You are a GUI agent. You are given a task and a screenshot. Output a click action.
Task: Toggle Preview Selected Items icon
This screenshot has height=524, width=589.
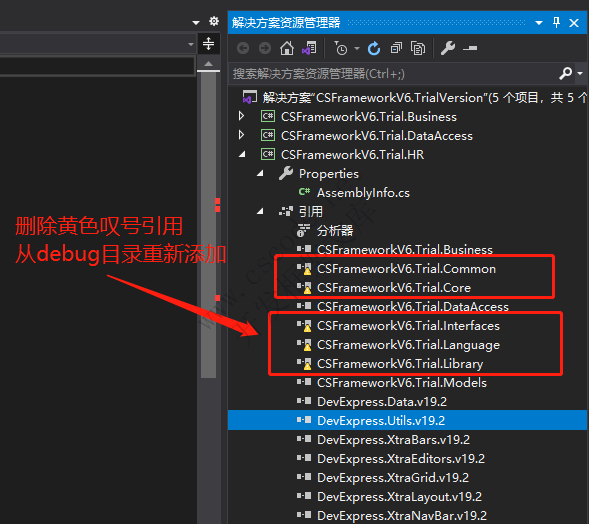point(470,48)
